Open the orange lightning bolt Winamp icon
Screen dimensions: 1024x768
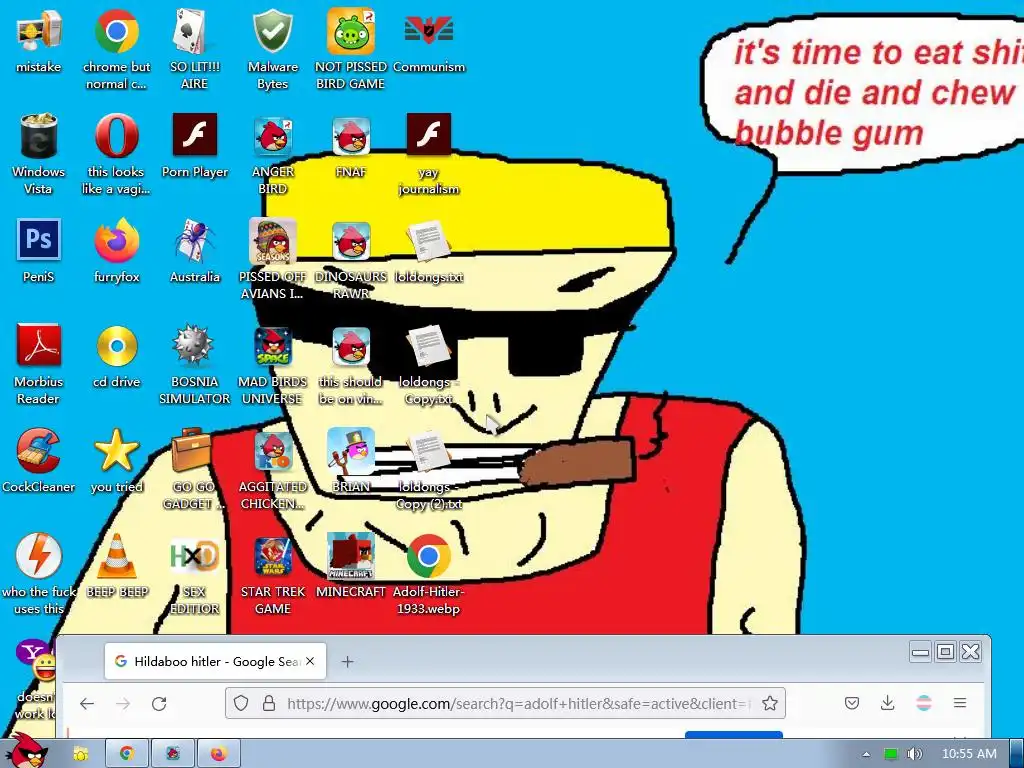click(x=39, y=556)
